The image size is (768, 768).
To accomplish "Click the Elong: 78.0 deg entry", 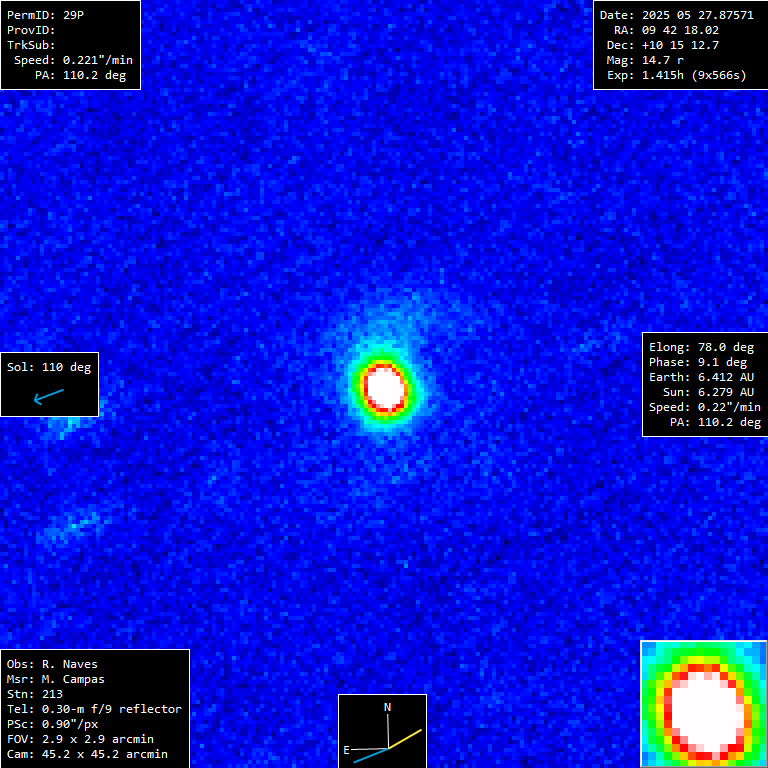I will tap(701, 347).
